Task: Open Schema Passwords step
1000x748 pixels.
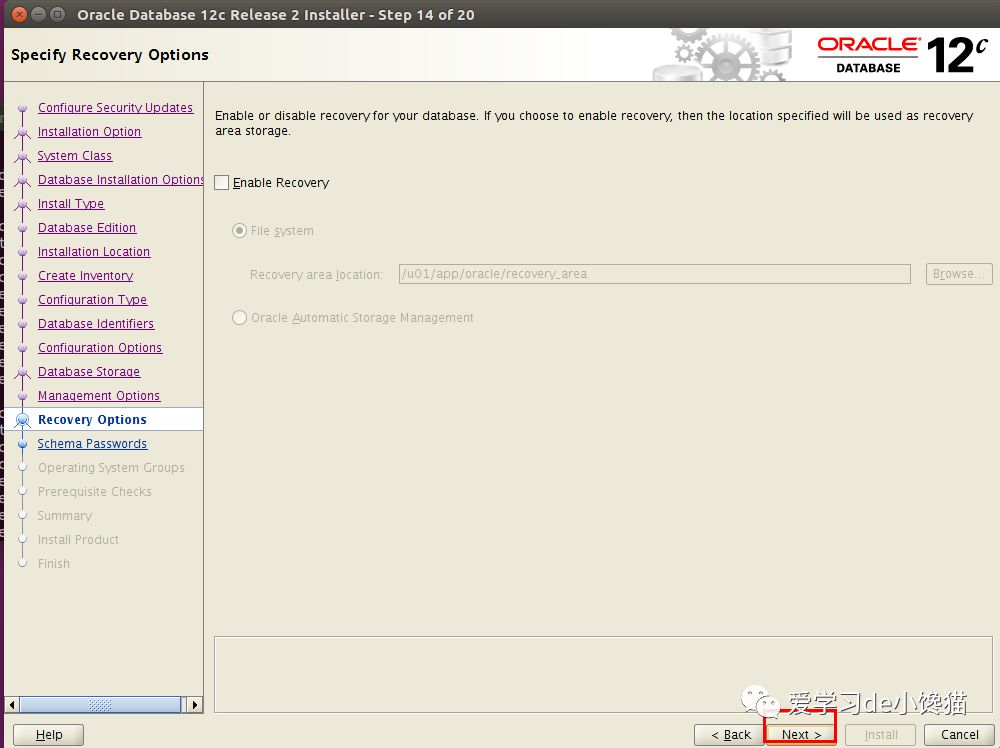Action: [92, 444]
